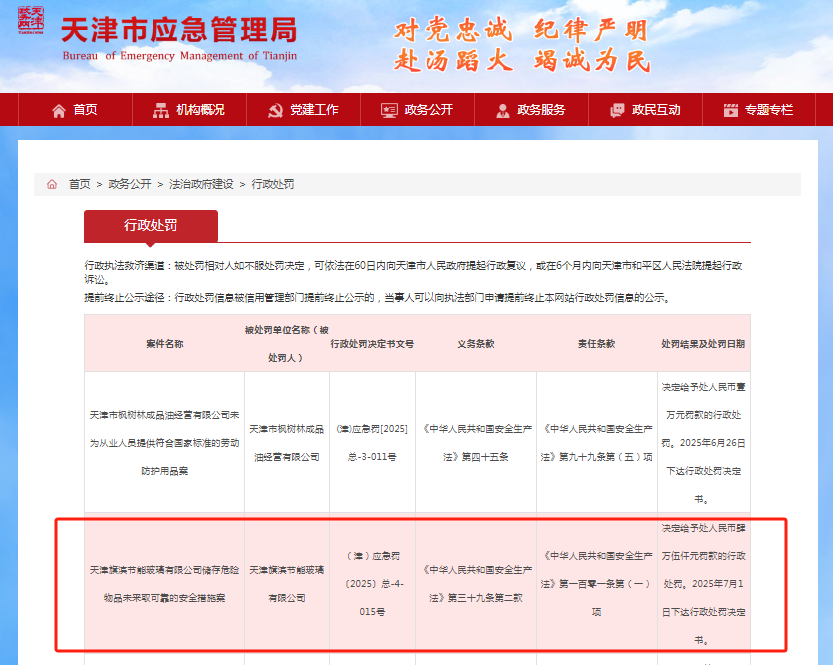Open the 政民互动 navigation menu
This screenshot has height=665, width=833.
(x=645, y=110)
